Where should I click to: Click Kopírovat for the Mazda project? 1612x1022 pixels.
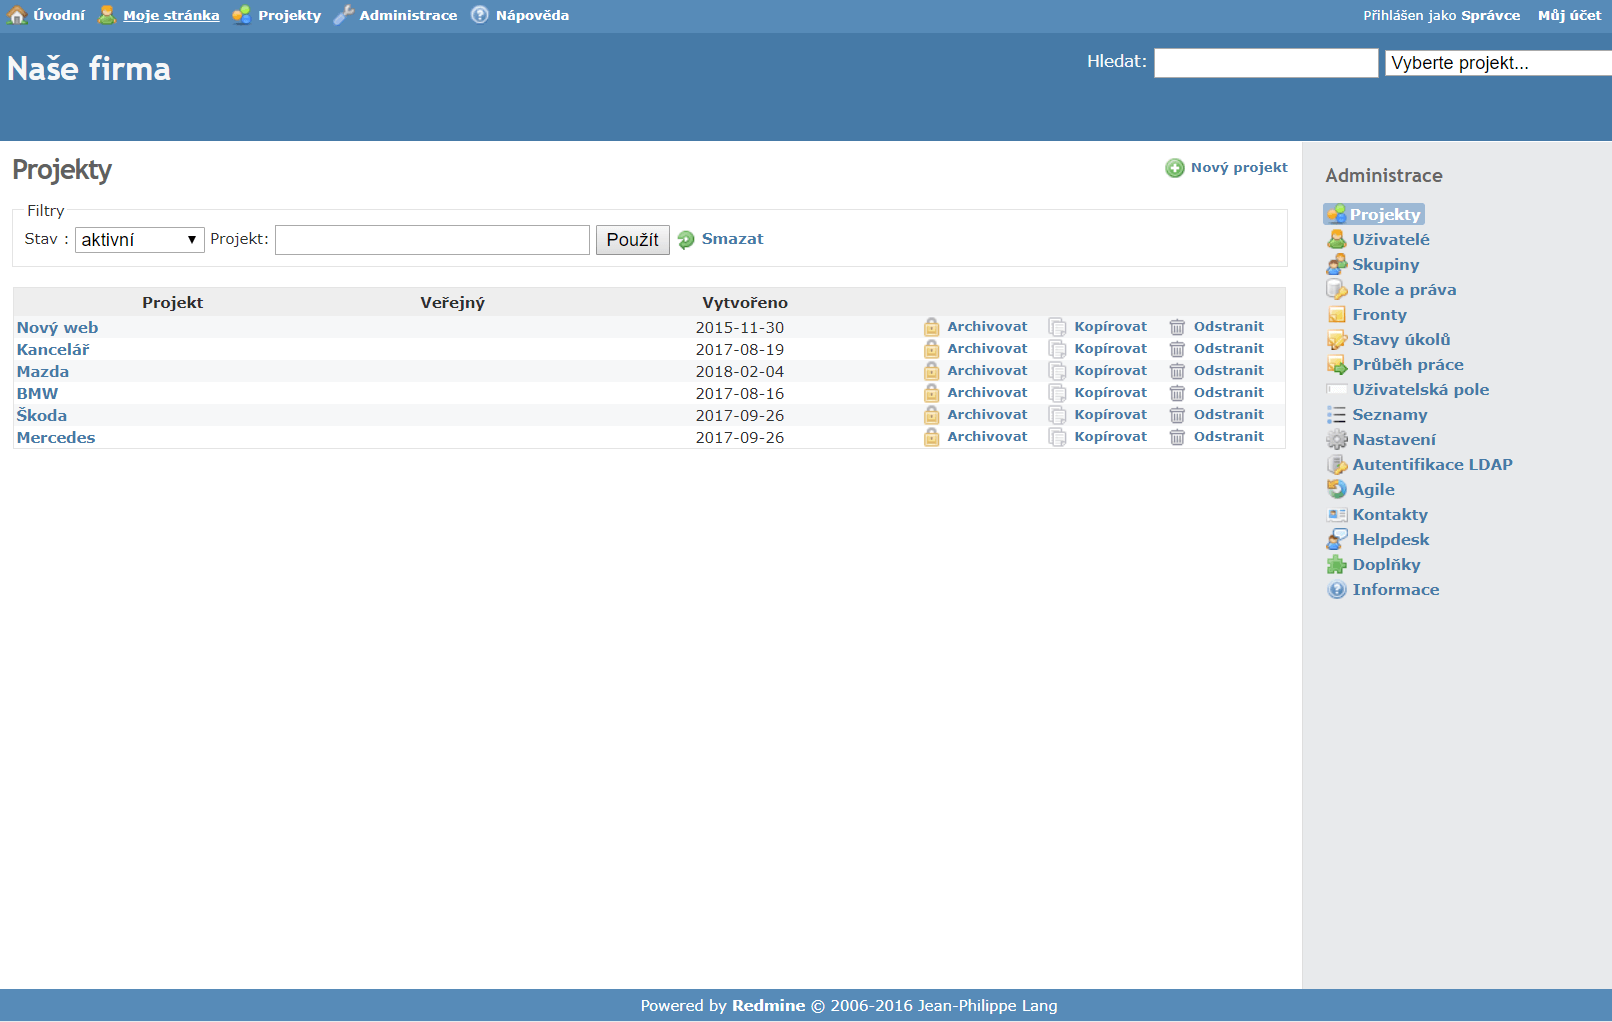(1110, 371)
